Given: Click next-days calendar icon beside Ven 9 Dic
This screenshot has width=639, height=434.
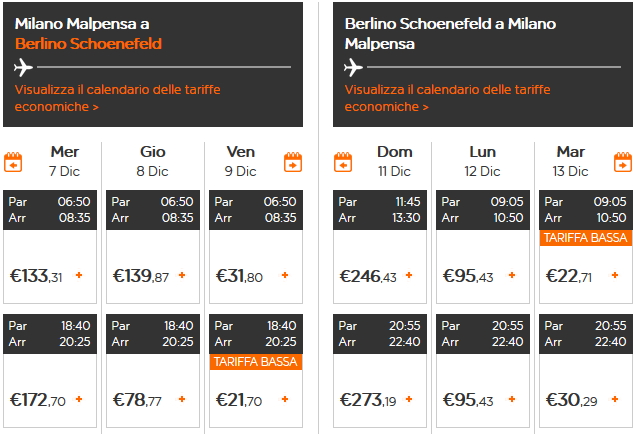Looking at the screenshot, I should [x=293, y=161].
